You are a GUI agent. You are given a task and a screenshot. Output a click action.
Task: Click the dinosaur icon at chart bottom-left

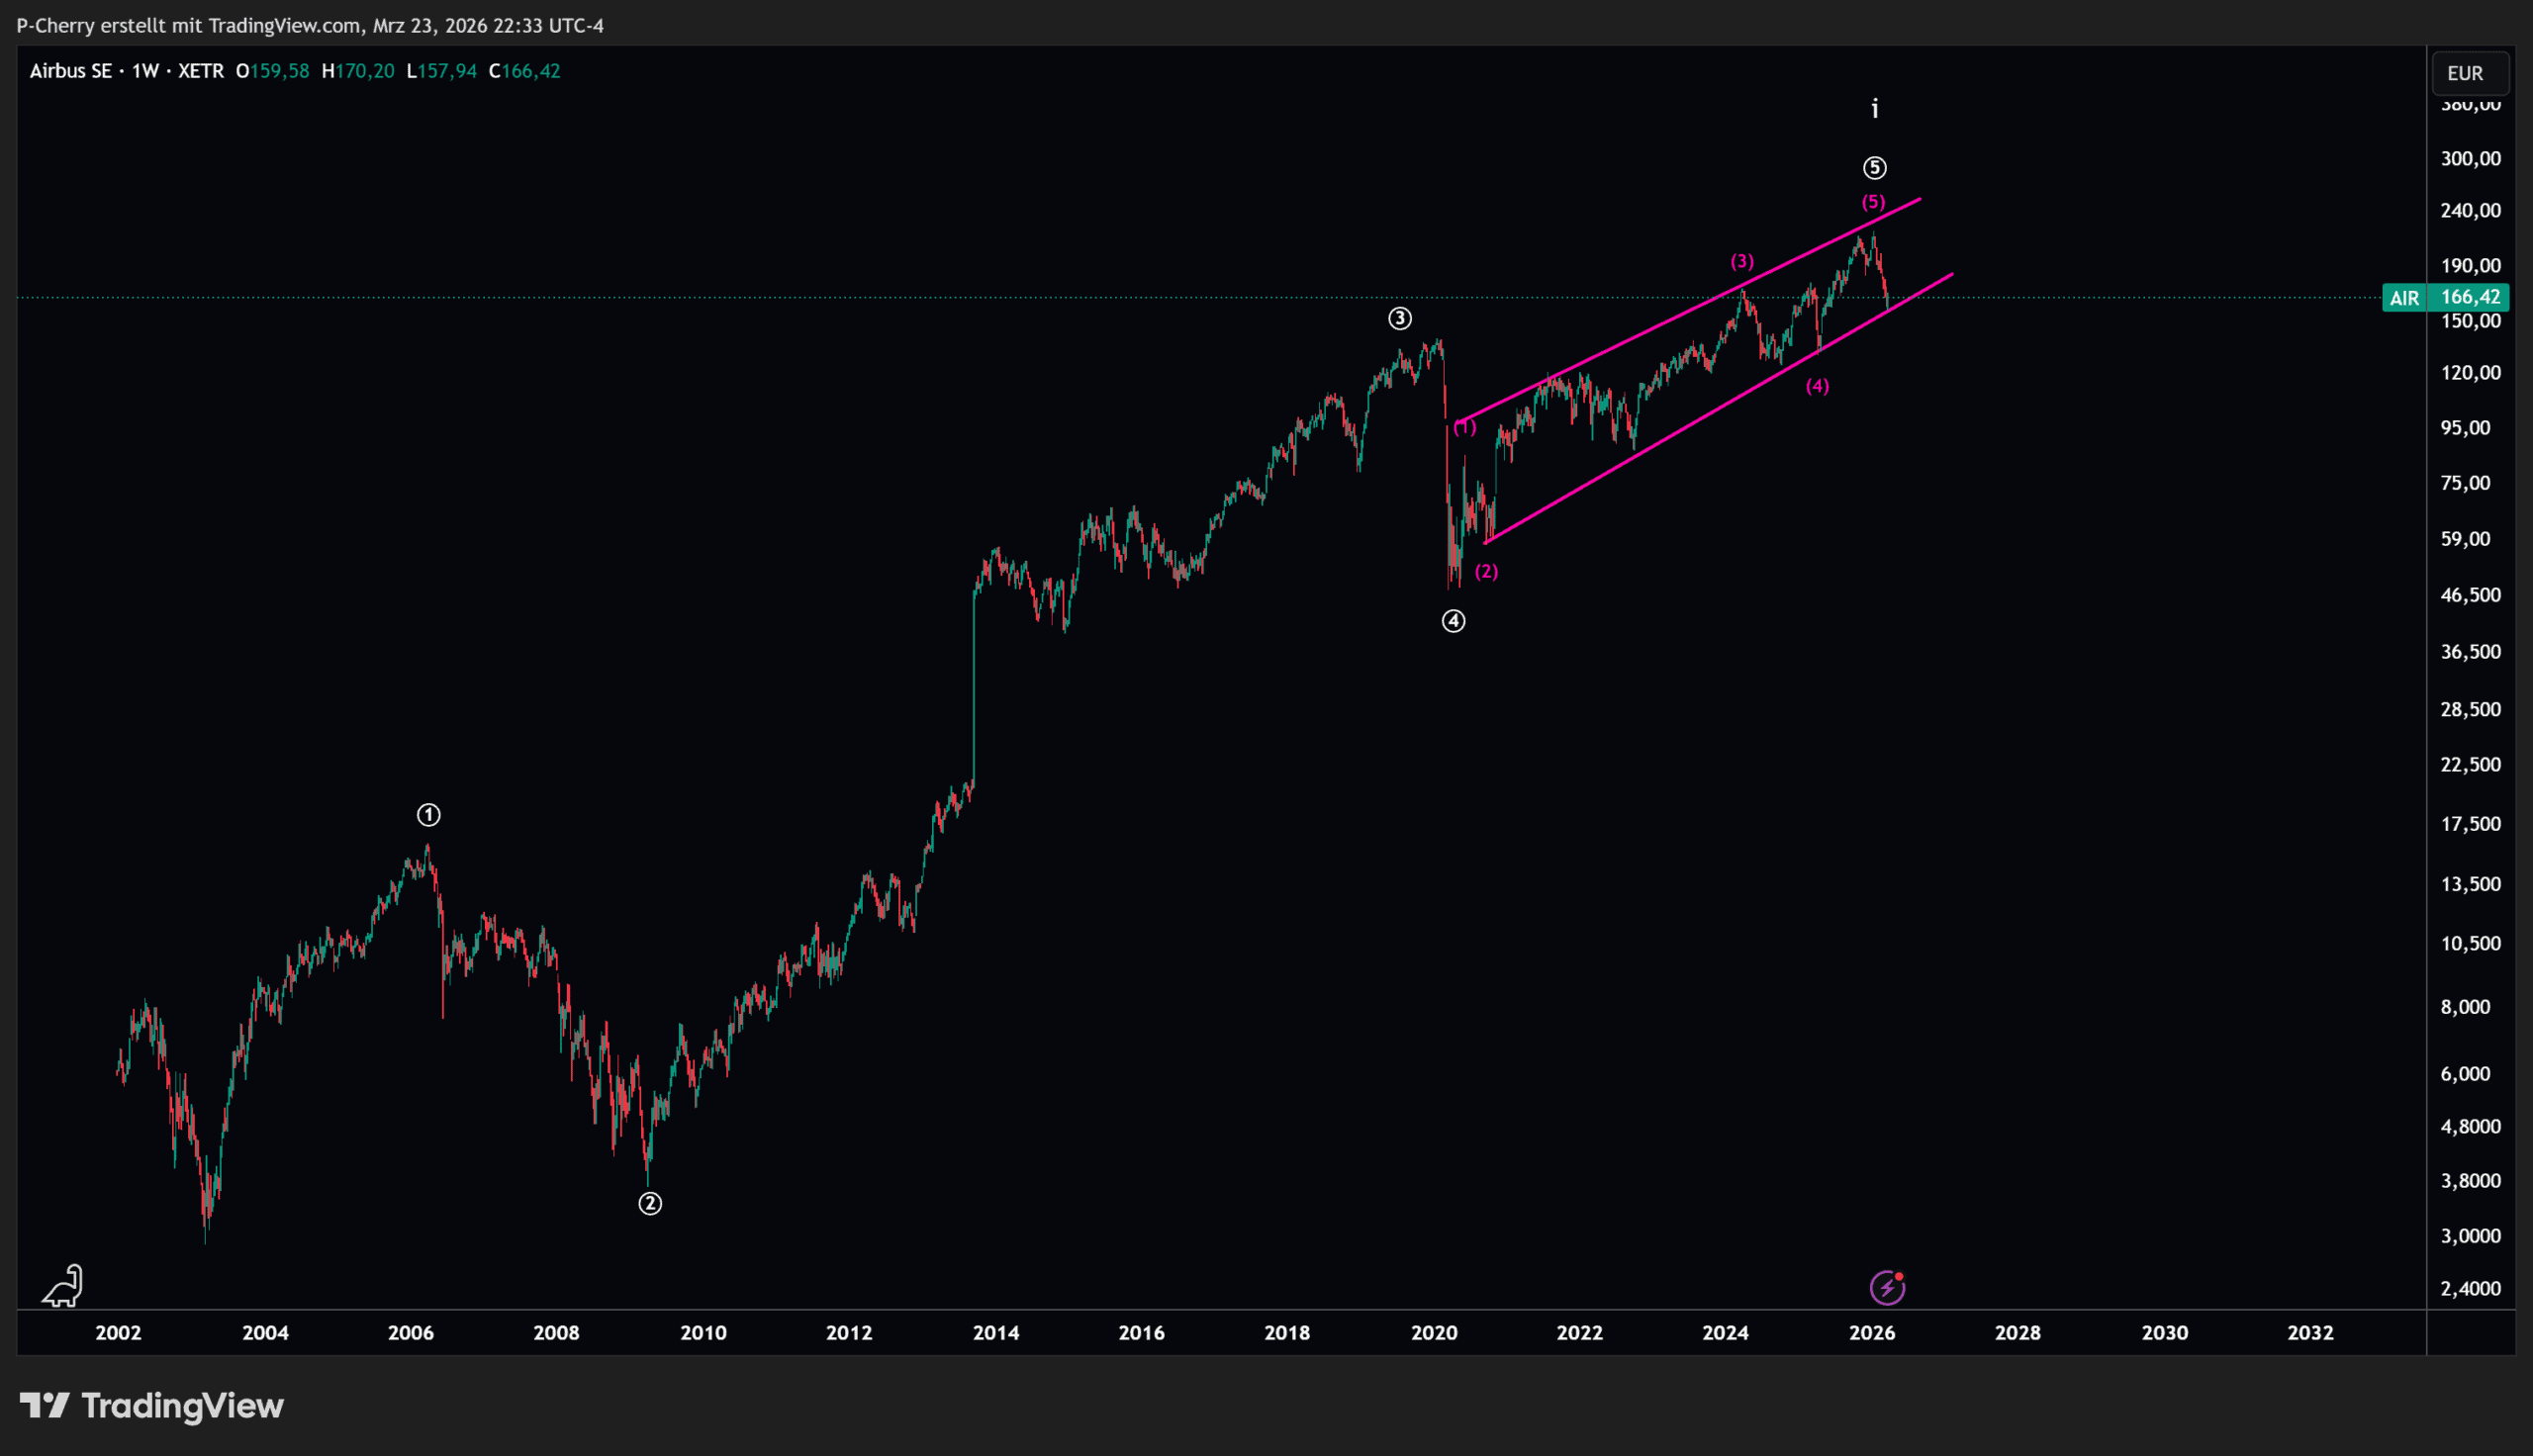(x=63, y=1286)
